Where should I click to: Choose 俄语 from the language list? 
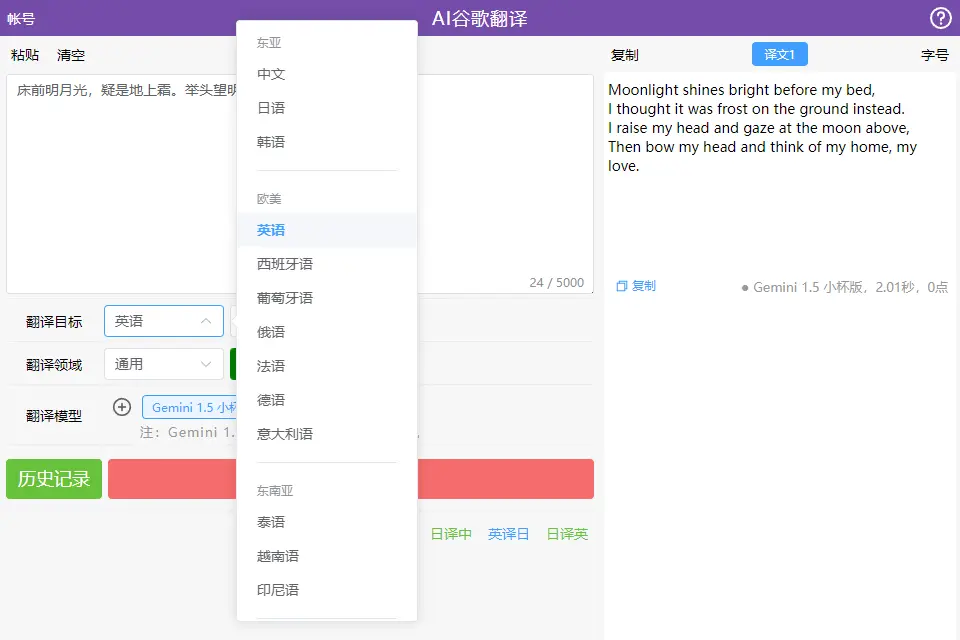pyautogui.click(x=327, y=332)
